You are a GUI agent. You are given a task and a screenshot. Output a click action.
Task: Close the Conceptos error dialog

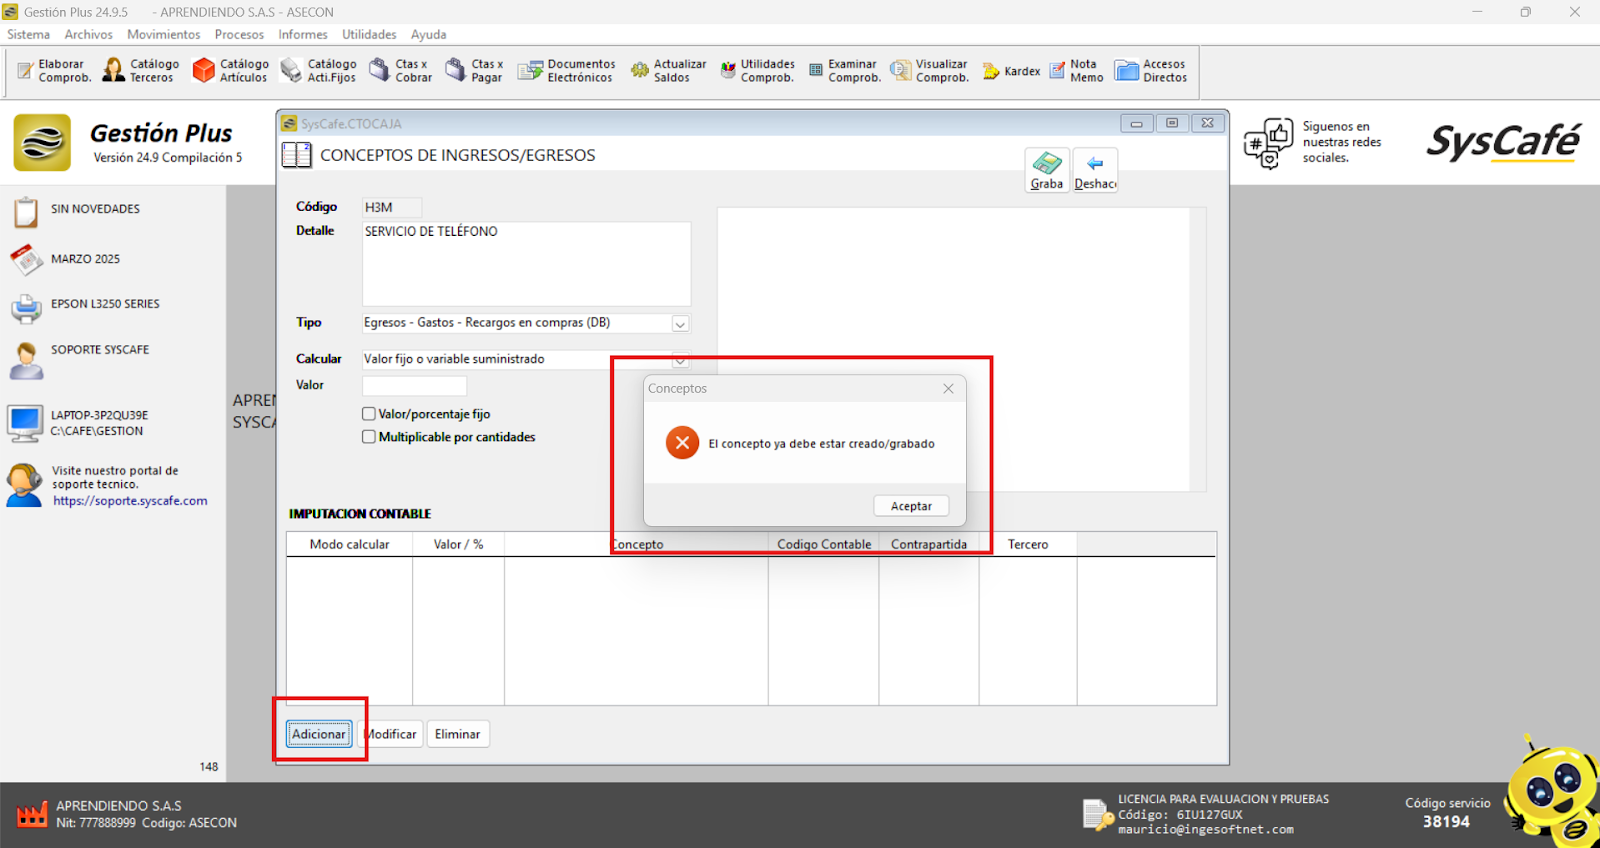[x=948, y=389]
